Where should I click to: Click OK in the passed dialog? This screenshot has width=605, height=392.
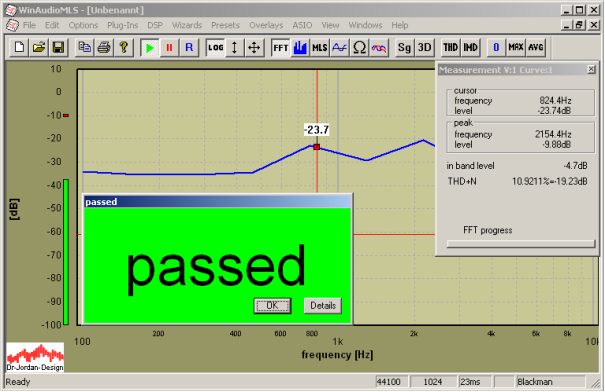[272, 306]
